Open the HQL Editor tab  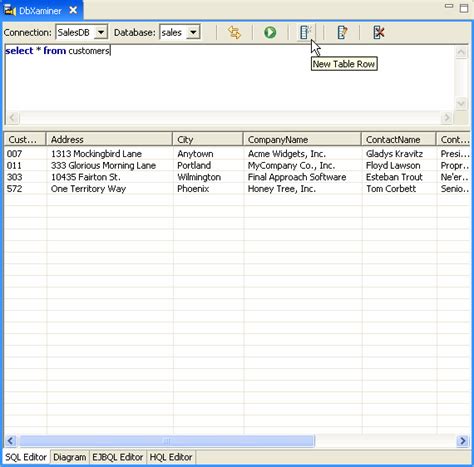point(171,457)
